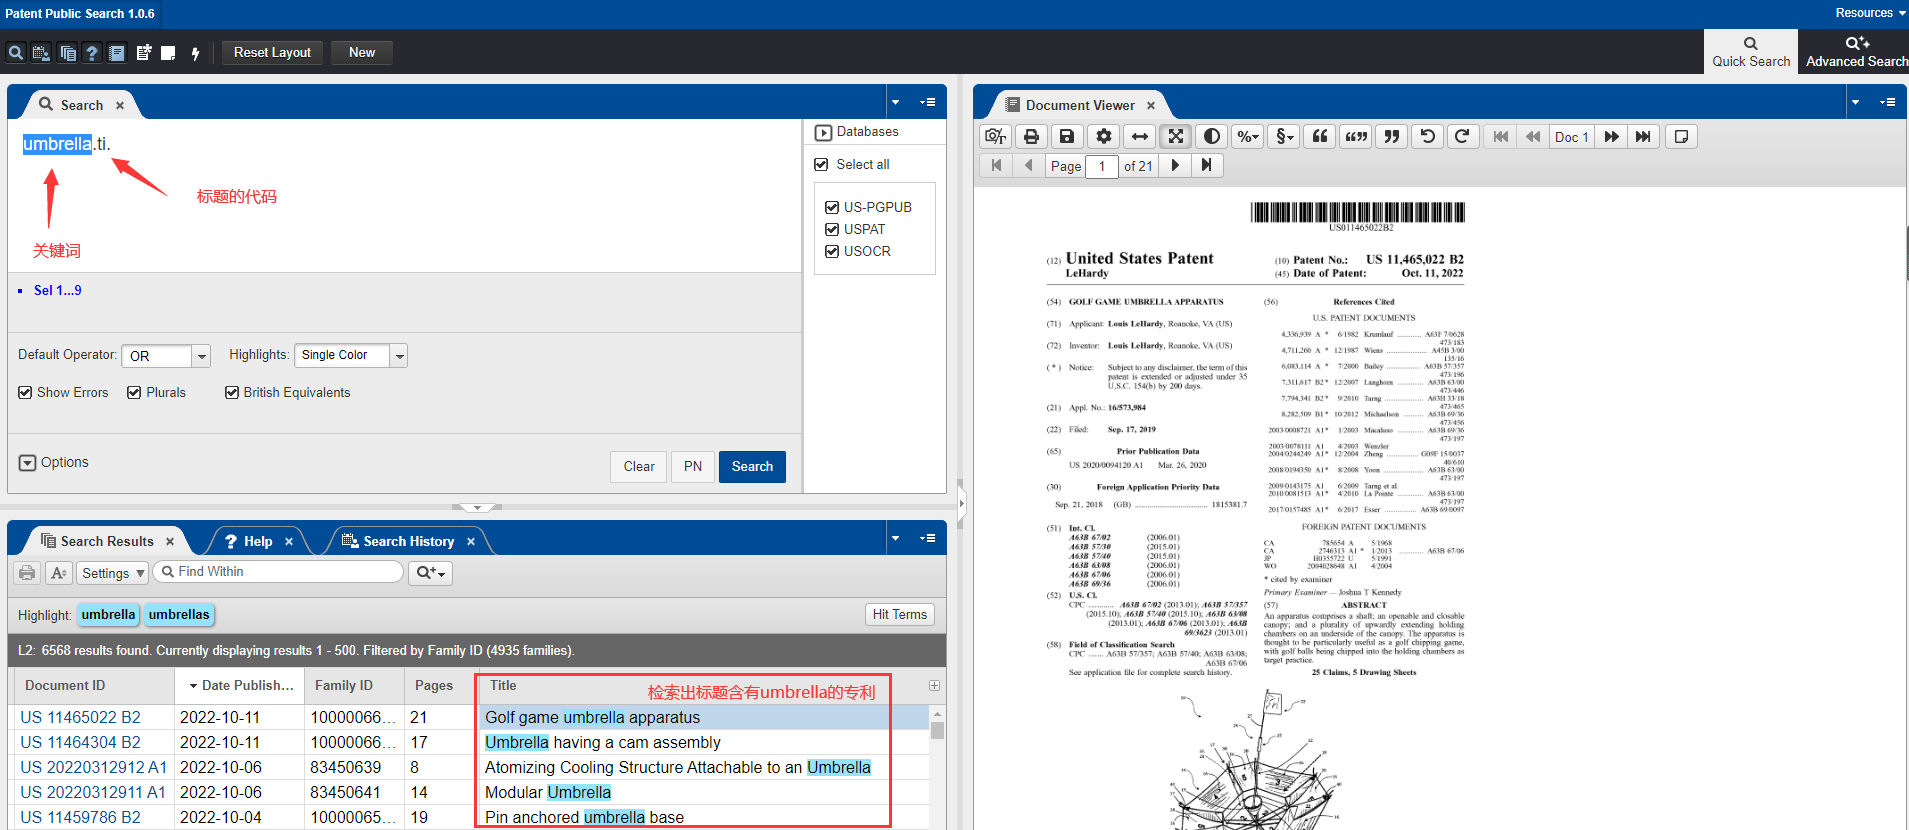Toggle the British Equivalents checkbox
Image resolution: width=1909 pixels, height=830 pixels.
[x=232, y=393]
